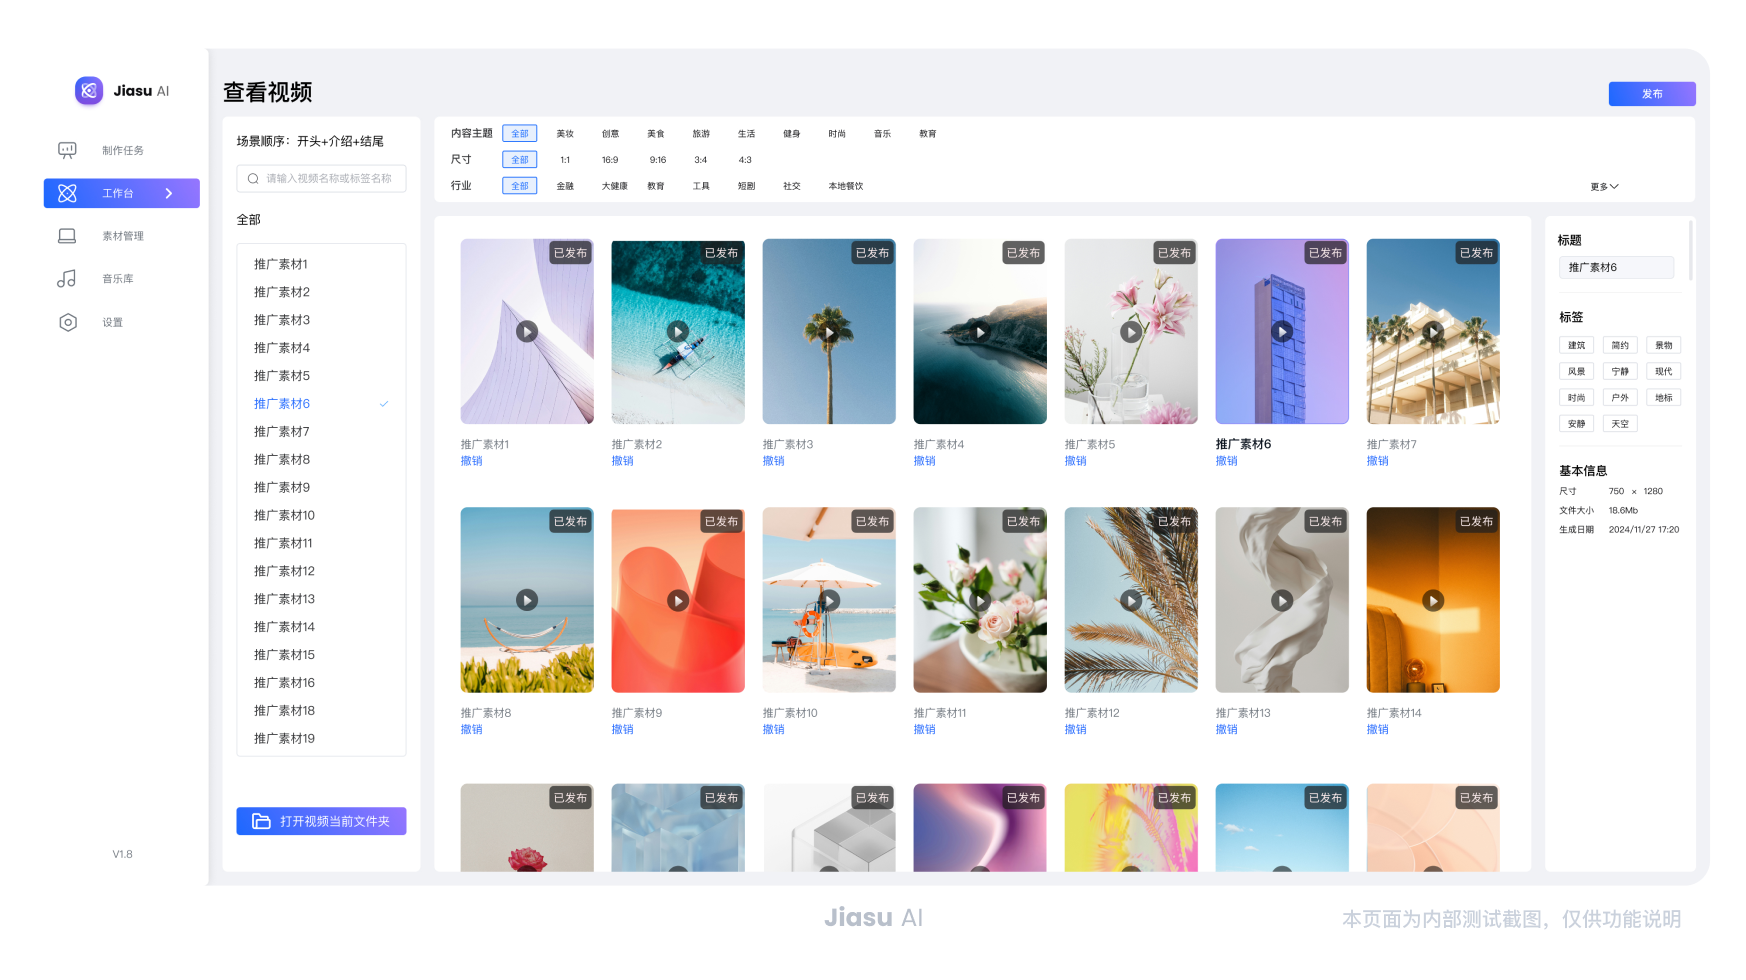Click 撤销 link under 推广素材4
The image size is (1746, 980).
(924, 461)
